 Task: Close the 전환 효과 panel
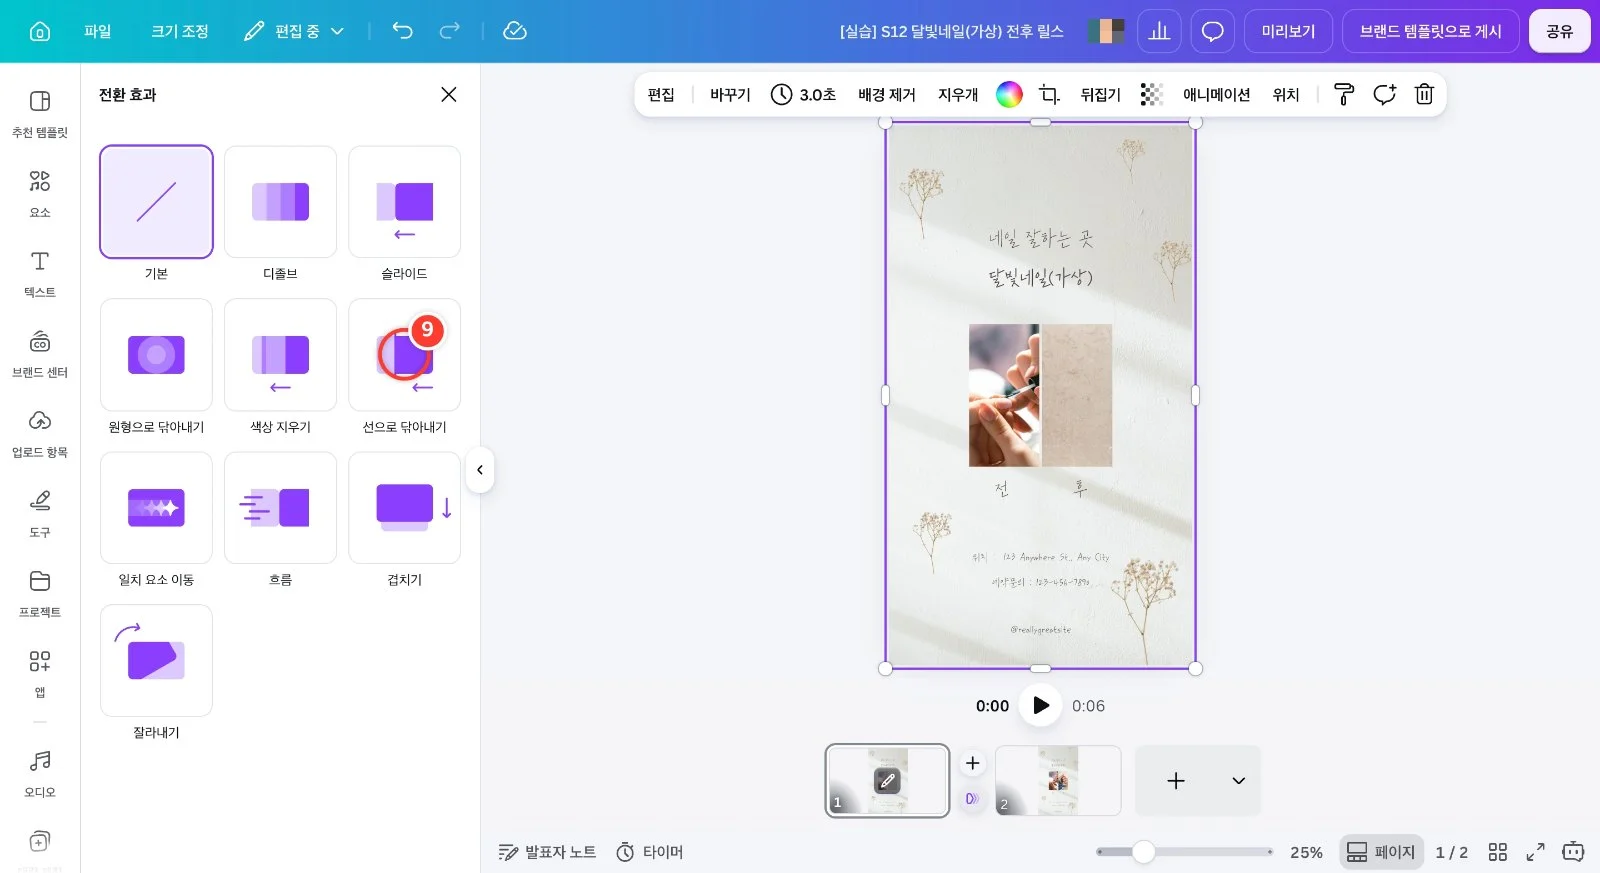(x=449, y=94)
